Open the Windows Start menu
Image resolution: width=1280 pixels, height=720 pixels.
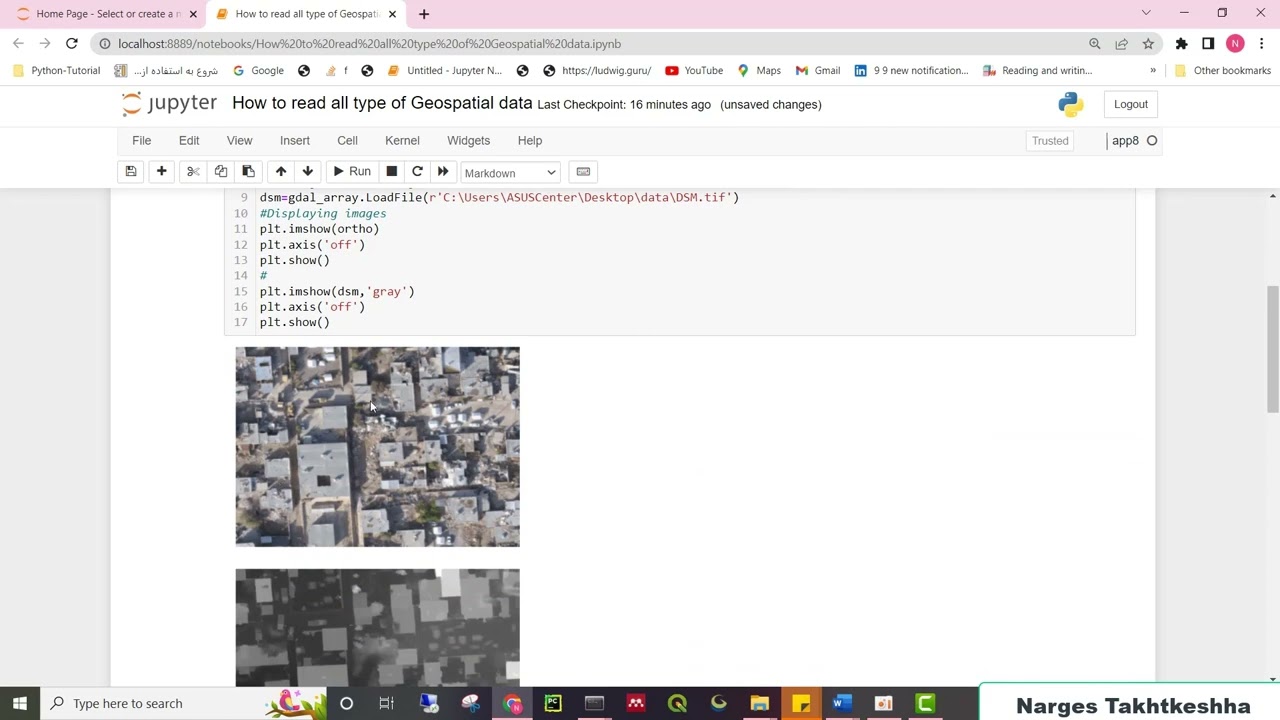tap(20, 703)
